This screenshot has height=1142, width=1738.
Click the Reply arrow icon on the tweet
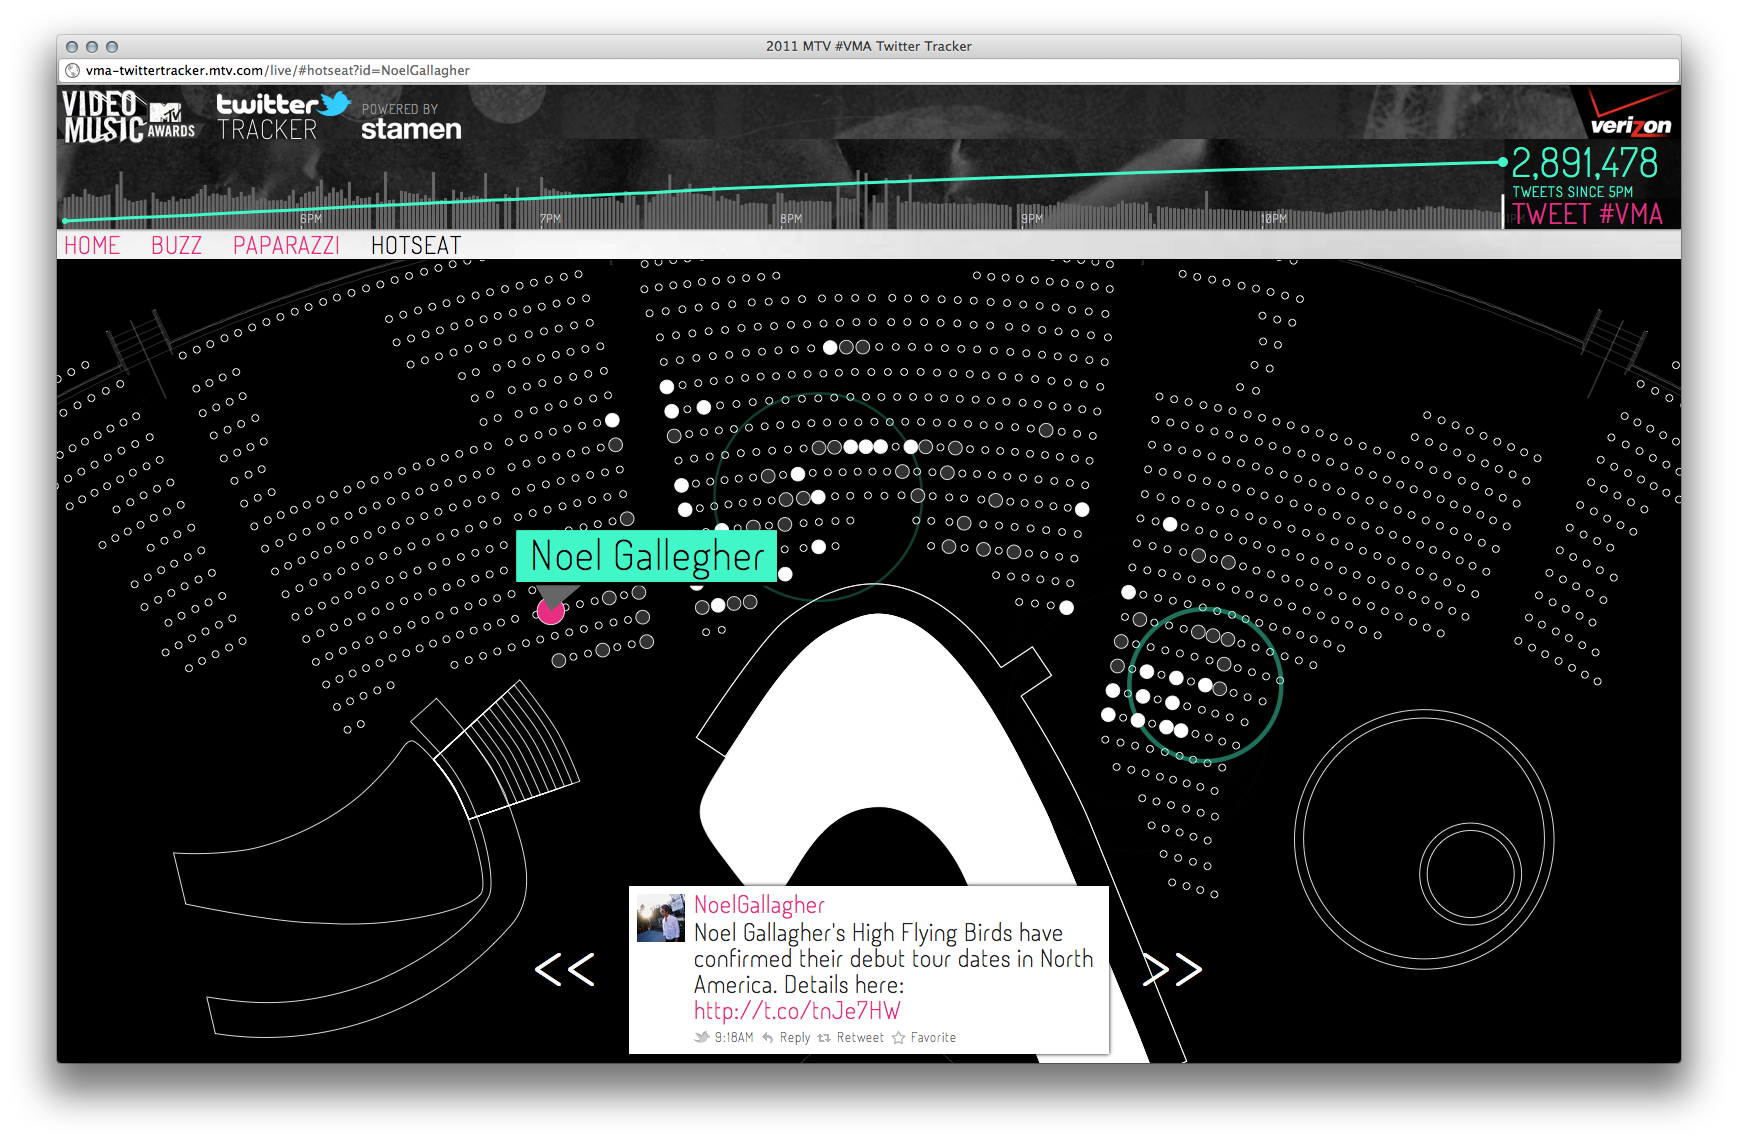coord(768,1038)
